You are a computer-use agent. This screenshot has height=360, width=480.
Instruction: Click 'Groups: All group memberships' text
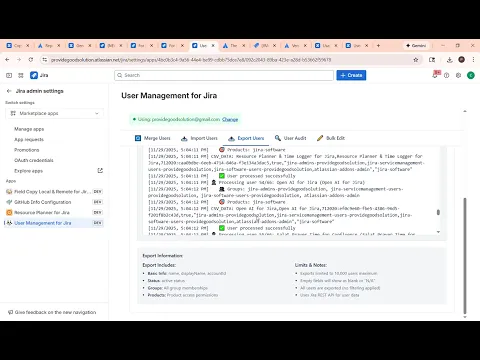point(178,288)
